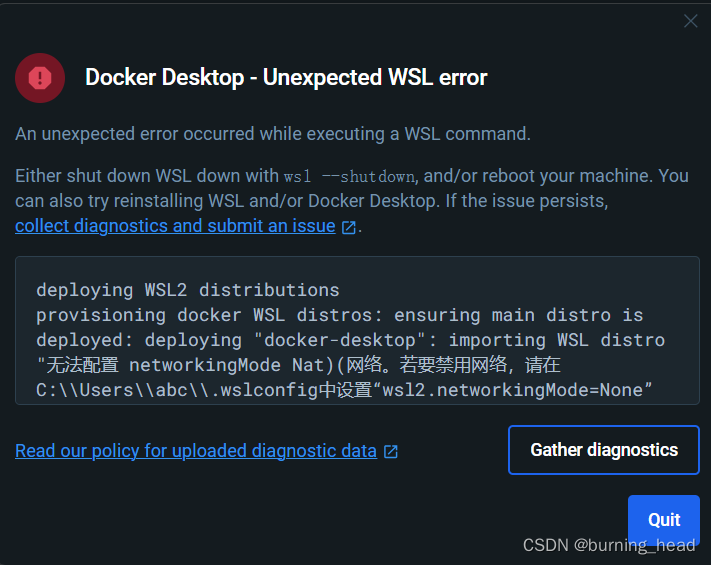Click the unexpected error occurred sentence
Screen dimensions: 711x565
273,134
